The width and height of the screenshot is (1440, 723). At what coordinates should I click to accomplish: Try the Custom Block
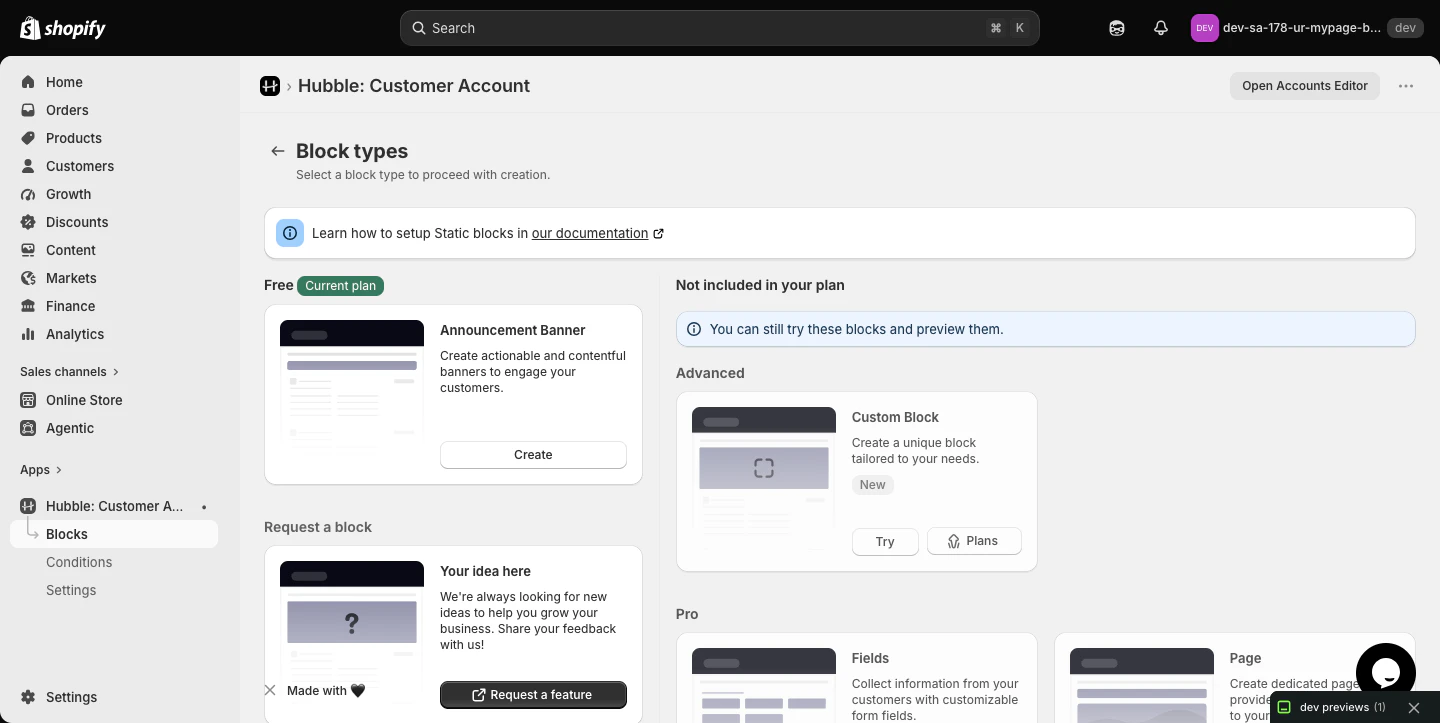click(x=885, y=541)
